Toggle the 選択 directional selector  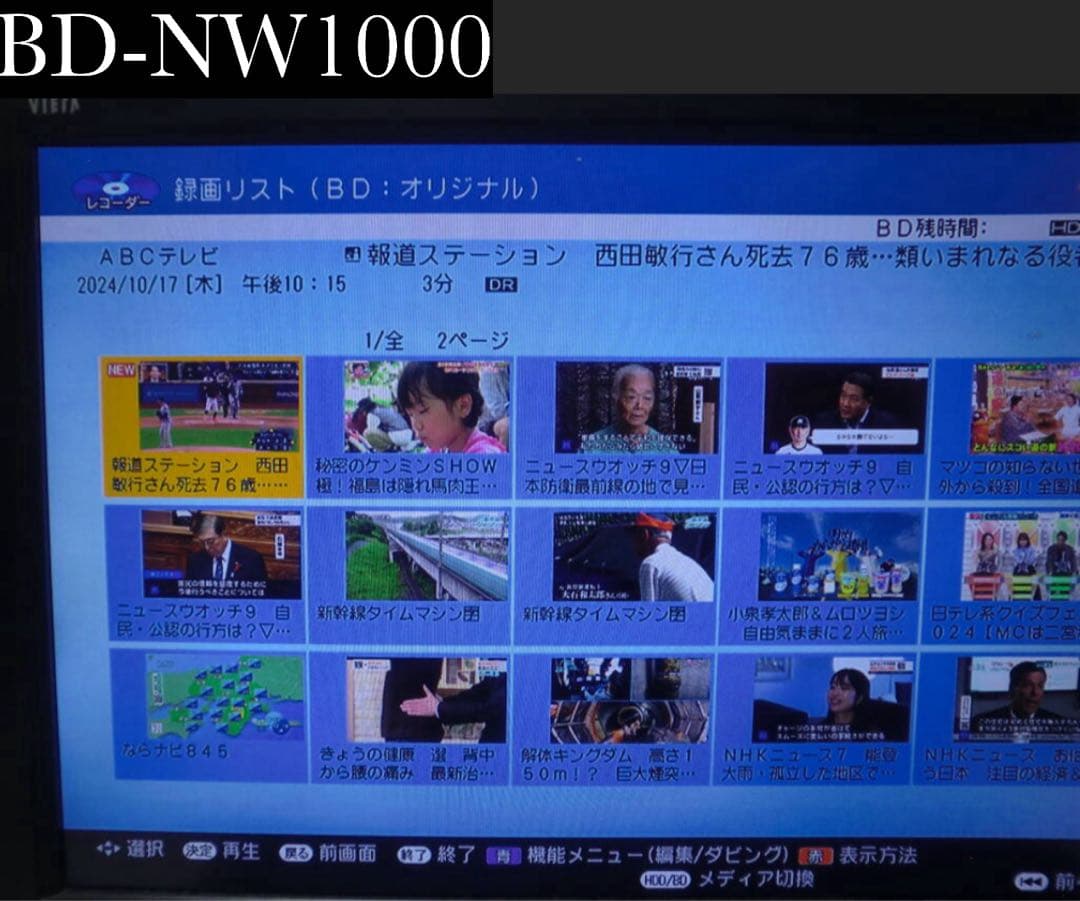(108, 848)
